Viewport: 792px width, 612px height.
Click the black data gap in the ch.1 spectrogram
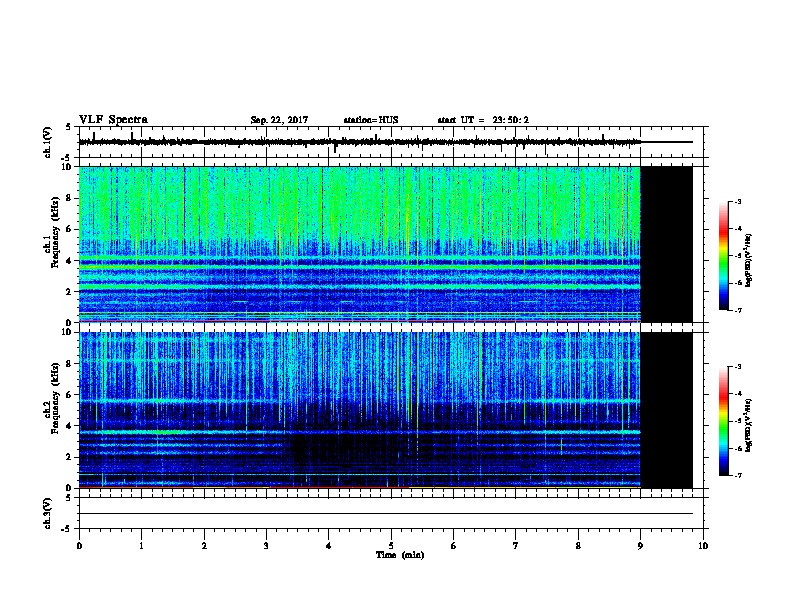coord(666,244)
